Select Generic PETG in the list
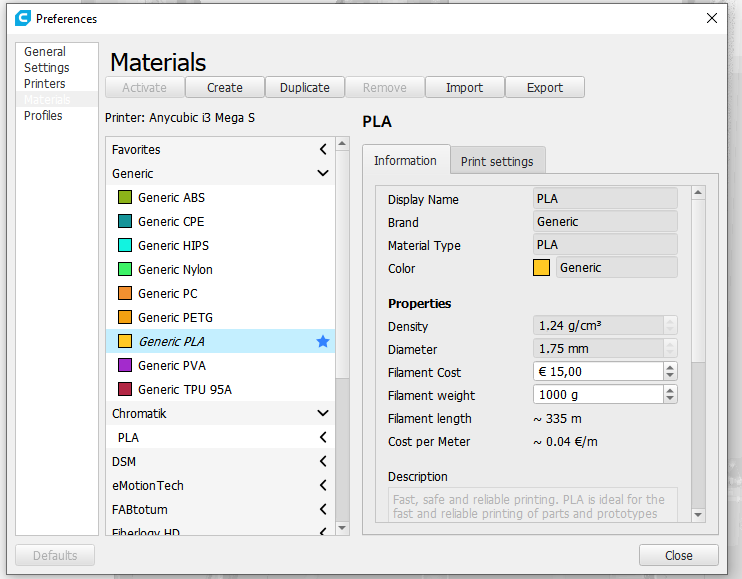The width and height of the screenshot is (742, 579). click(221, 317)
